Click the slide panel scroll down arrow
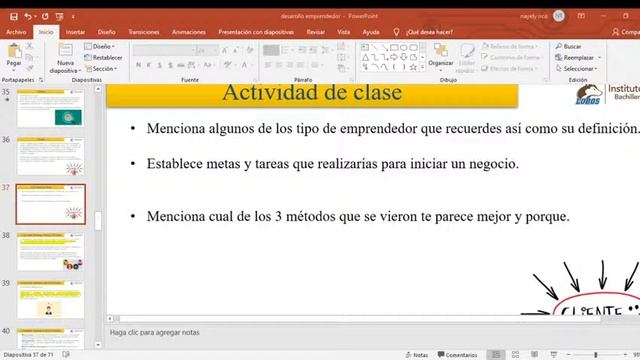The image size is (640, 360). pyautogui.click(x=98, y=345)
